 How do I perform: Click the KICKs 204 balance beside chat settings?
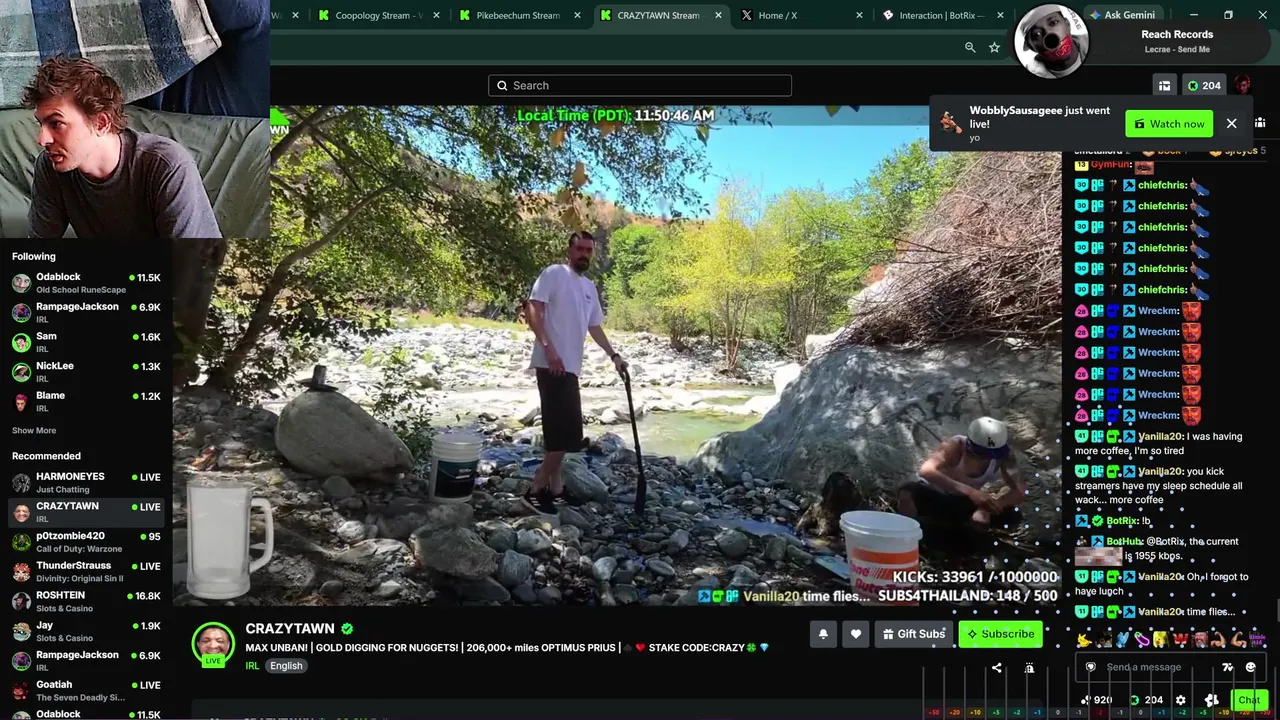pyautogui.click(x=1146, y=700)
